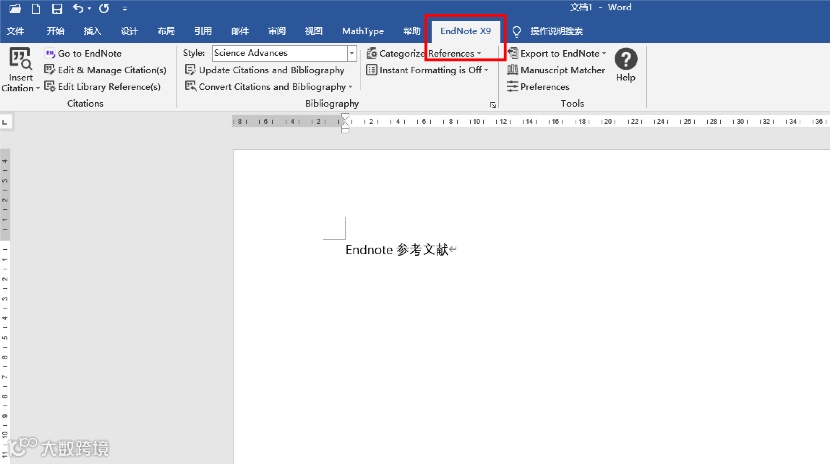Screen dimensions: 830x464
Task: Switch to the 邮件 tab
Action: click(x=240, y=31)
